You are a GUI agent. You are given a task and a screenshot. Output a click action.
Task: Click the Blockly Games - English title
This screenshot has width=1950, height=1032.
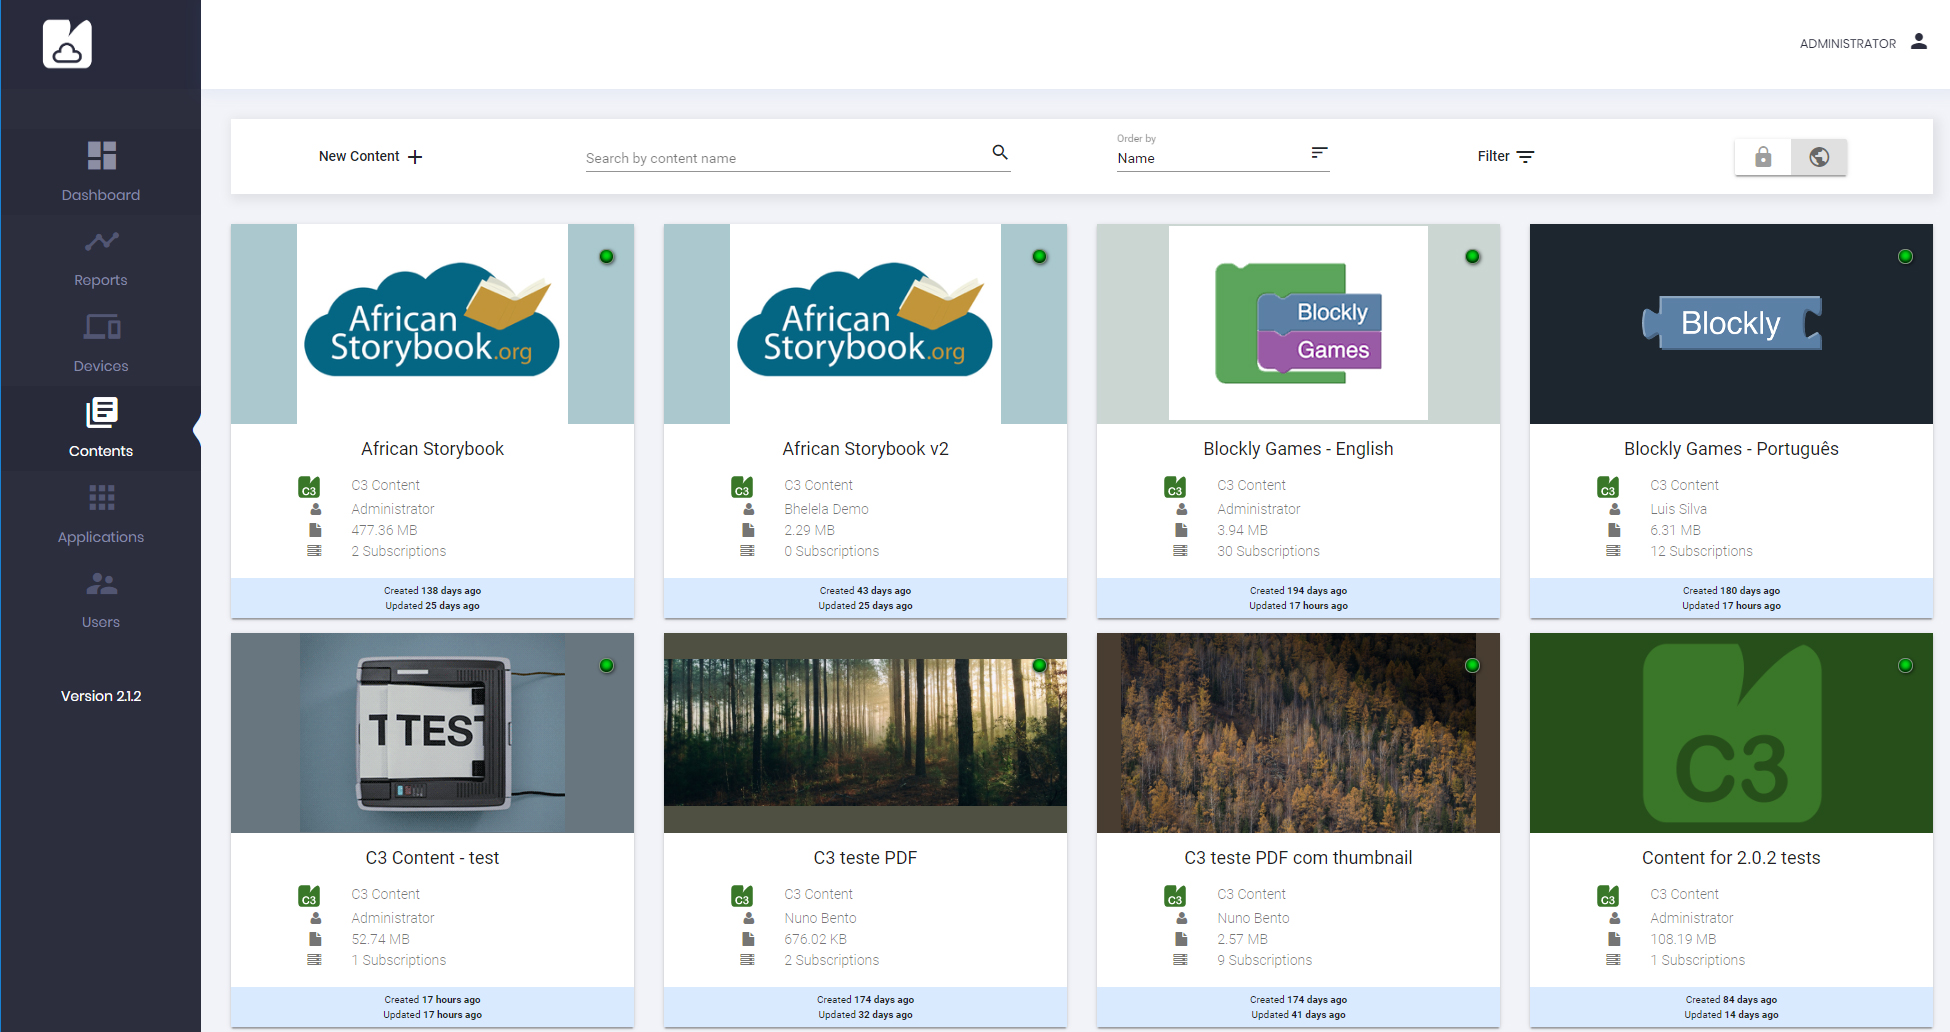pos(1298,449)
